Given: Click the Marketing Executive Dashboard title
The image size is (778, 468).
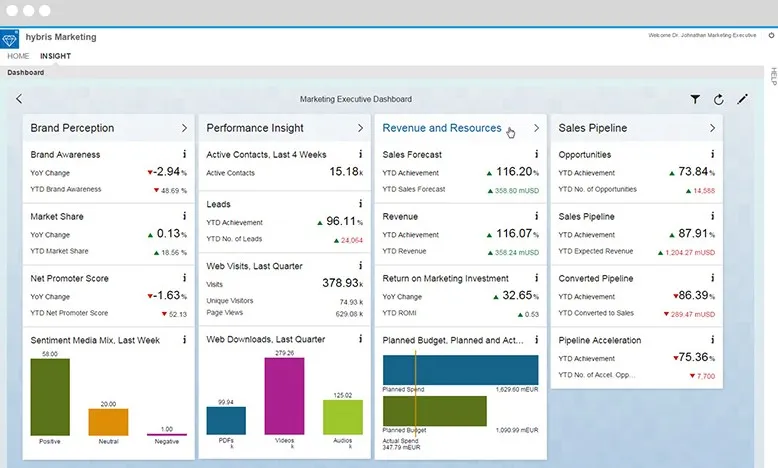Looking at the screenshot, I should [356, 99].
